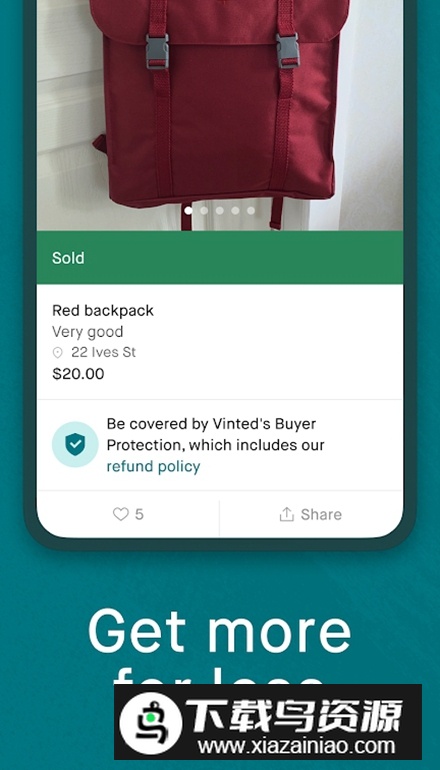Open the refund policy link
Viewport: 440px width, 770px height.
[153, 466]
